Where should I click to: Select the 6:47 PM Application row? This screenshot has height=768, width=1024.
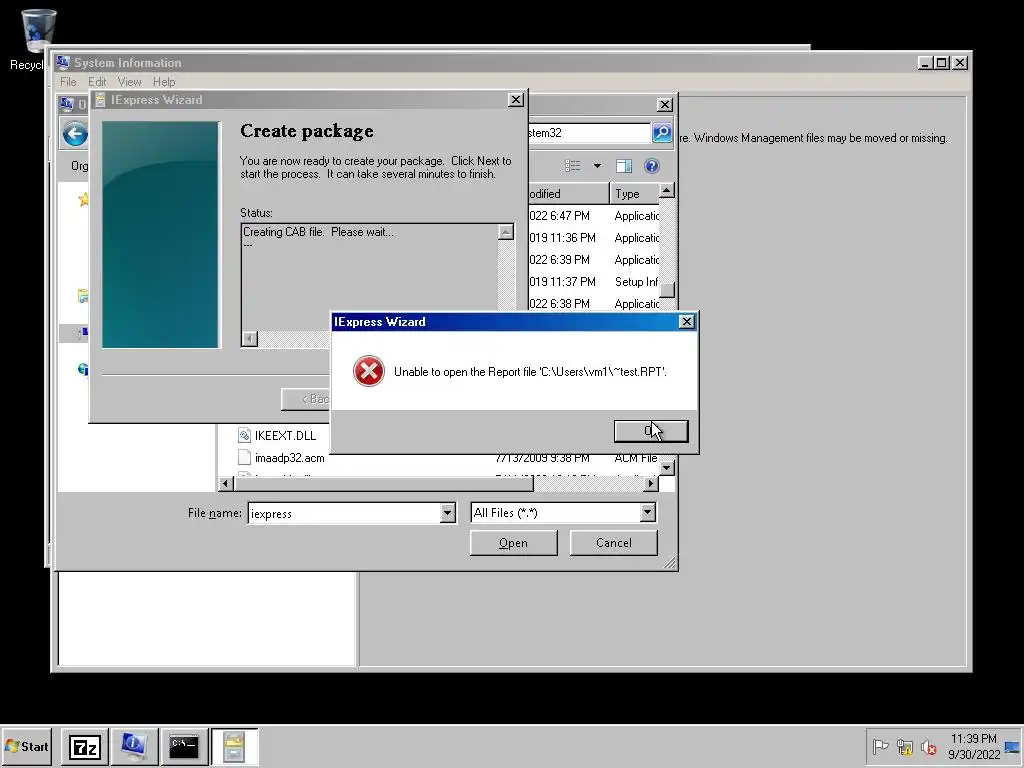[x=593, y=216]
